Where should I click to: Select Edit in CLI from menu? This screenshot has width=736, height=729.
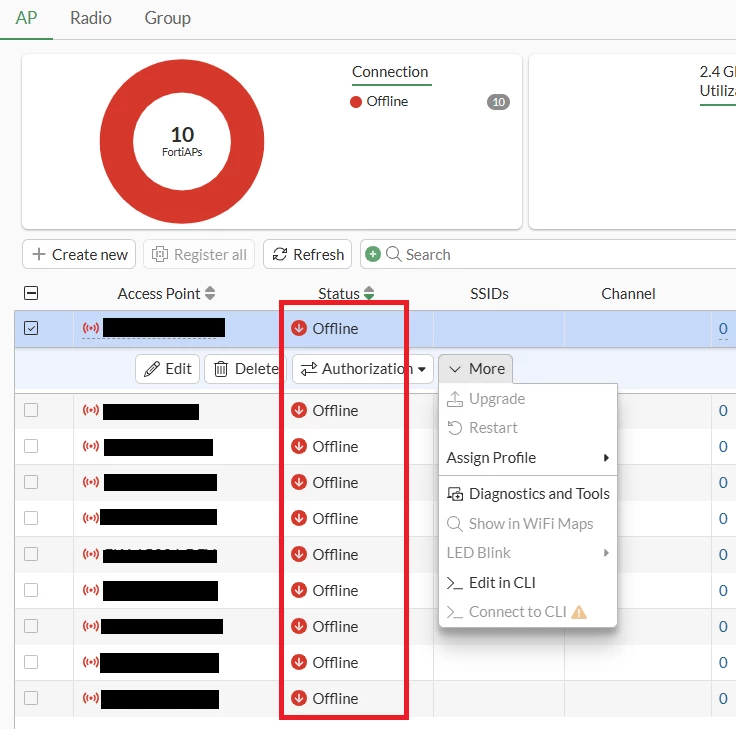pos(528,583)
